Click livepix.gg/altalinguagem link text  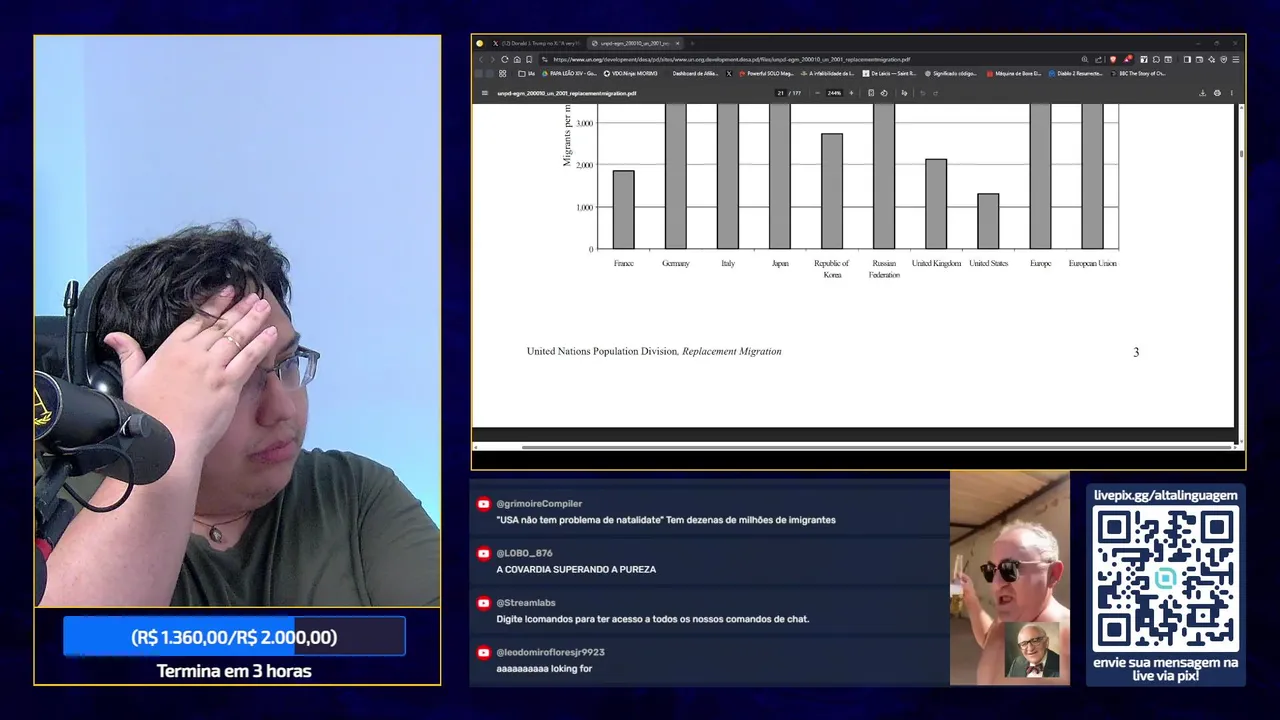point(1165,495)
